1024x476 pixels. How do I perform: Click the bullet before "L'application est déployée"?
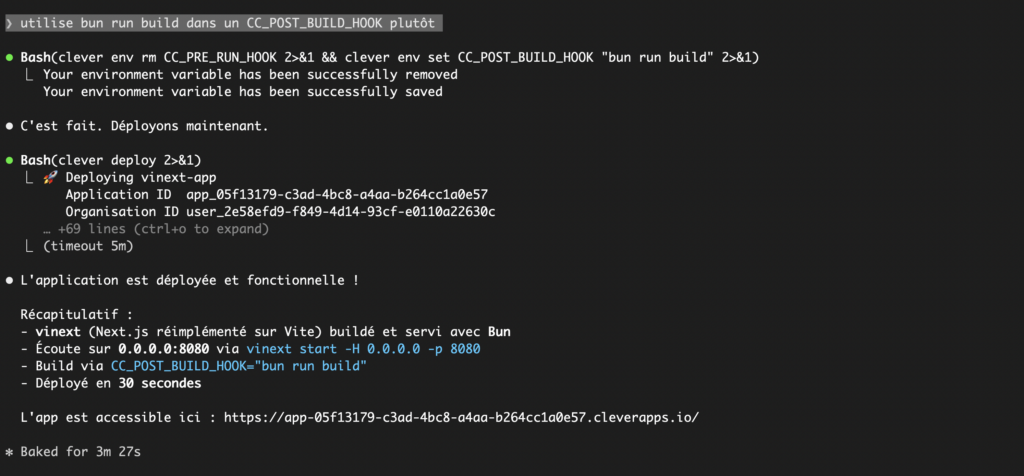click(10, 281)
